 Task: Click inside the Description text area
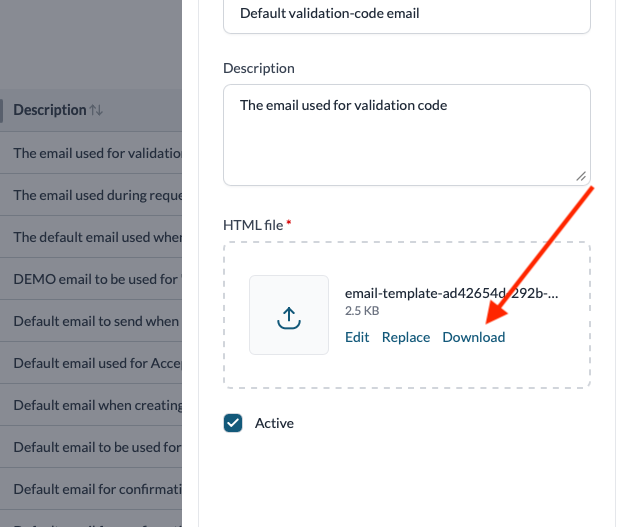click(407, 135)
